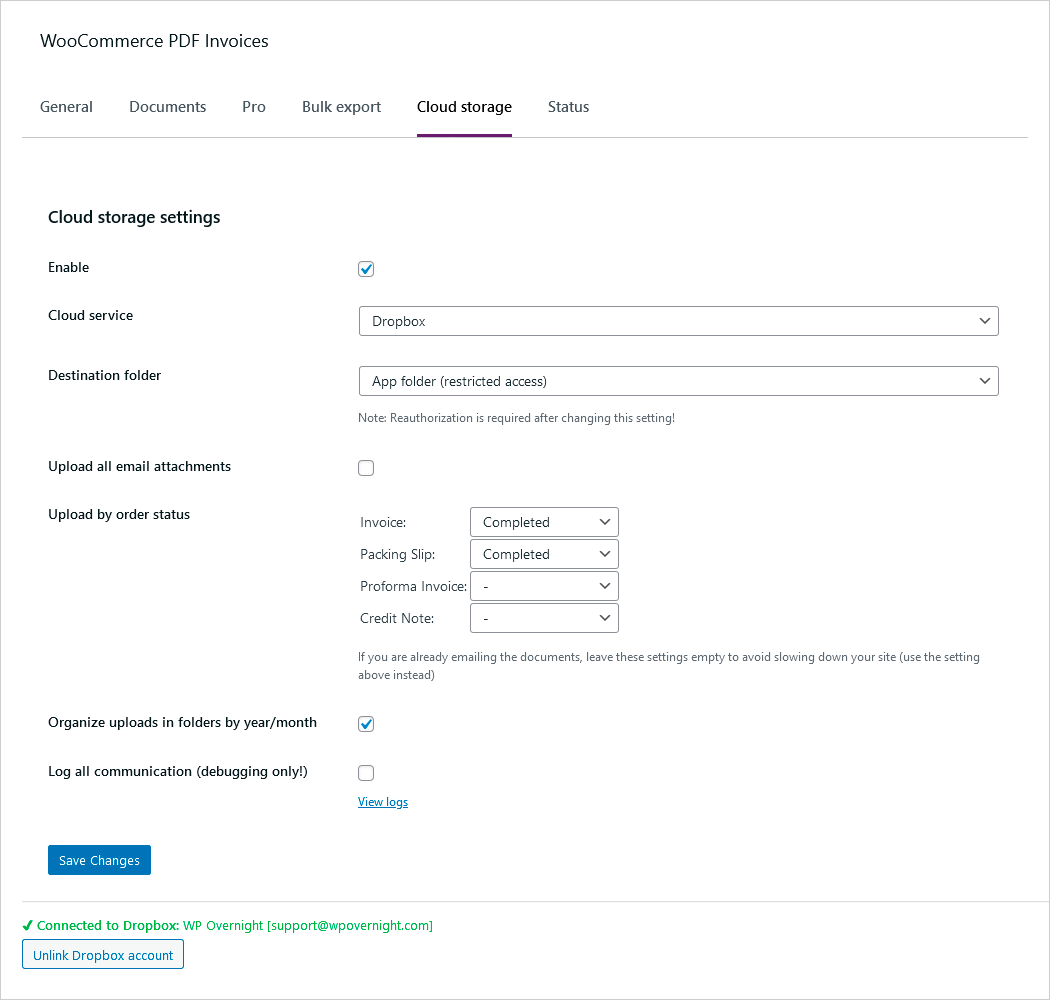Image resolution: width=1050 pixels, height=1000 pixels.
Task: Open the Credit Note status dropdown
Action: click(x=544, y=618)
